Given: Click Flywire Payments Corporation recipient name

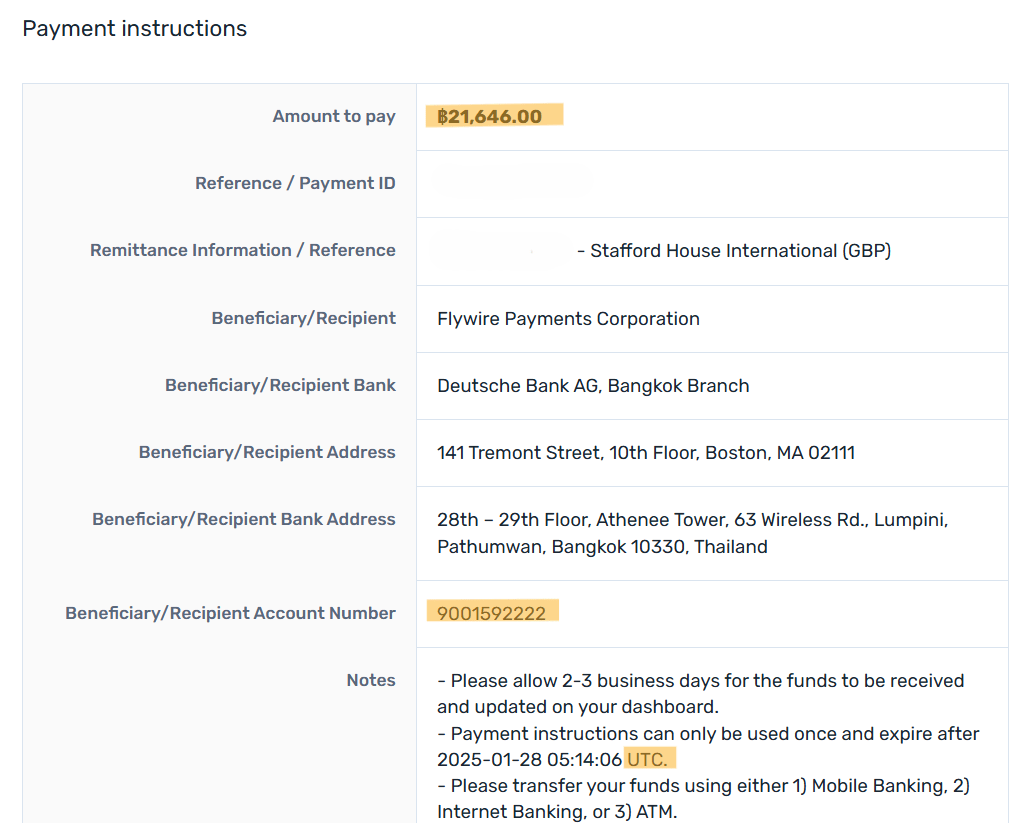Looking at the screenshot, I should 568,319.
